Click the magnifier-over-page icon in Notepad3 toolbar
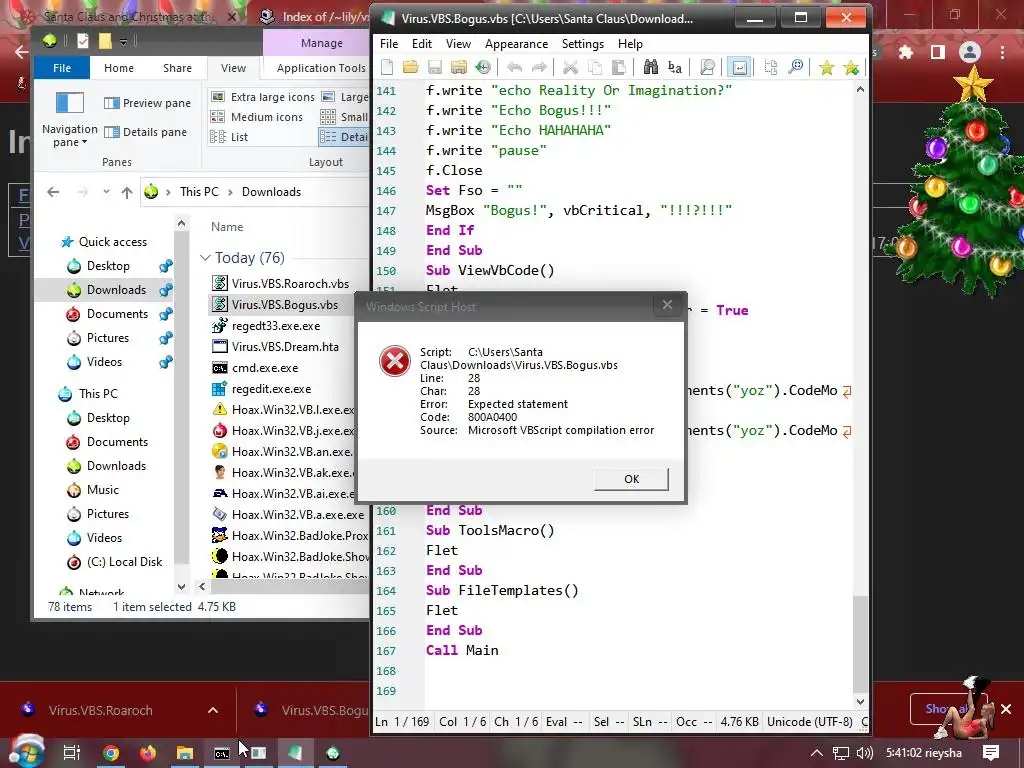The width and height of the screenshot is (1024, 768). tap(707, 67)
